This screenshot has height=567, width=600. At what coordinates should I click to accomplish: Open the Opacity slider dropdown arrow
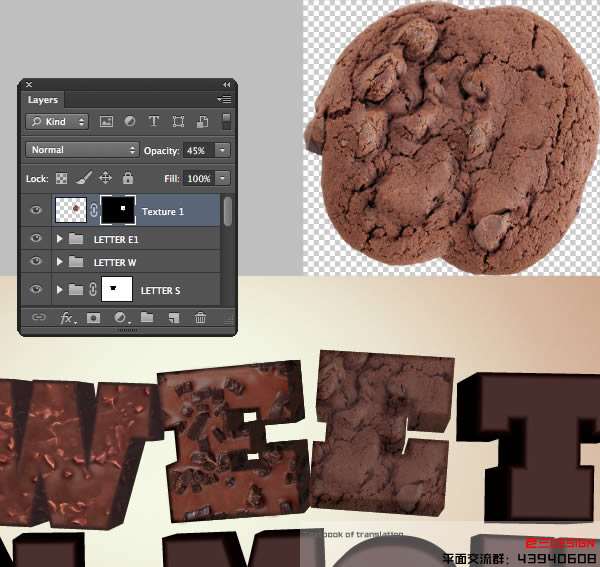221,150
